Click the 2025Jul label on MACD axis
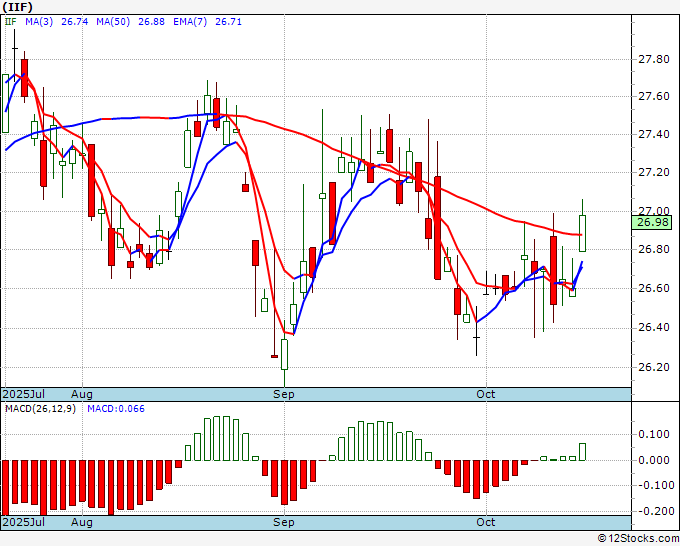This screenshot has height=546, width=680. tap(24, 522)
